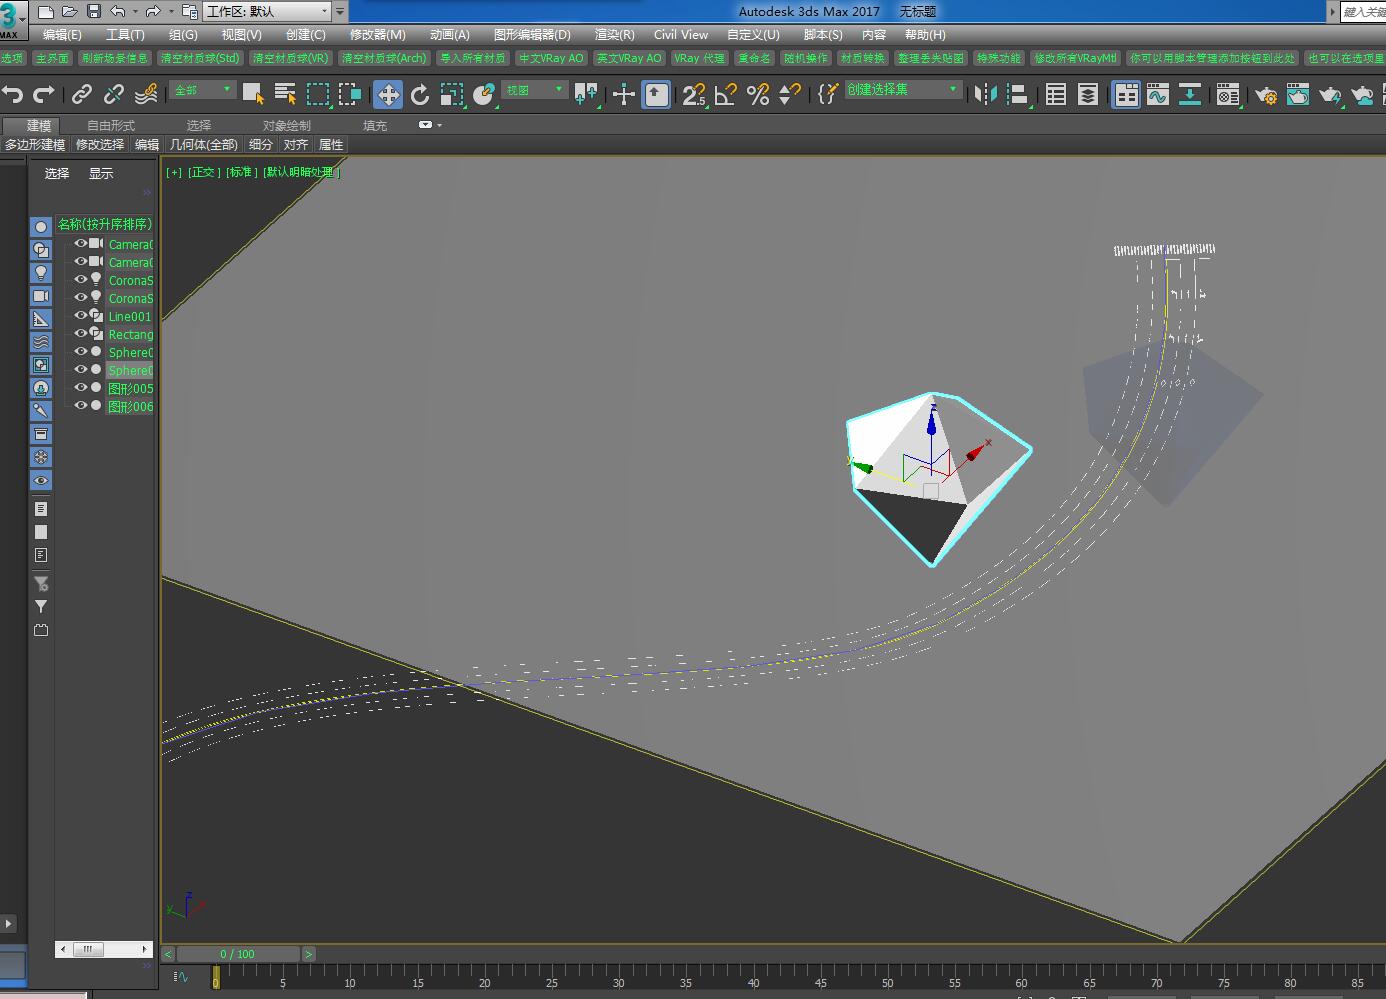The height and width of the screenshot is (999, 1386).
Task: Toggle Spinner Snap
Action: [x=790, y=94]
